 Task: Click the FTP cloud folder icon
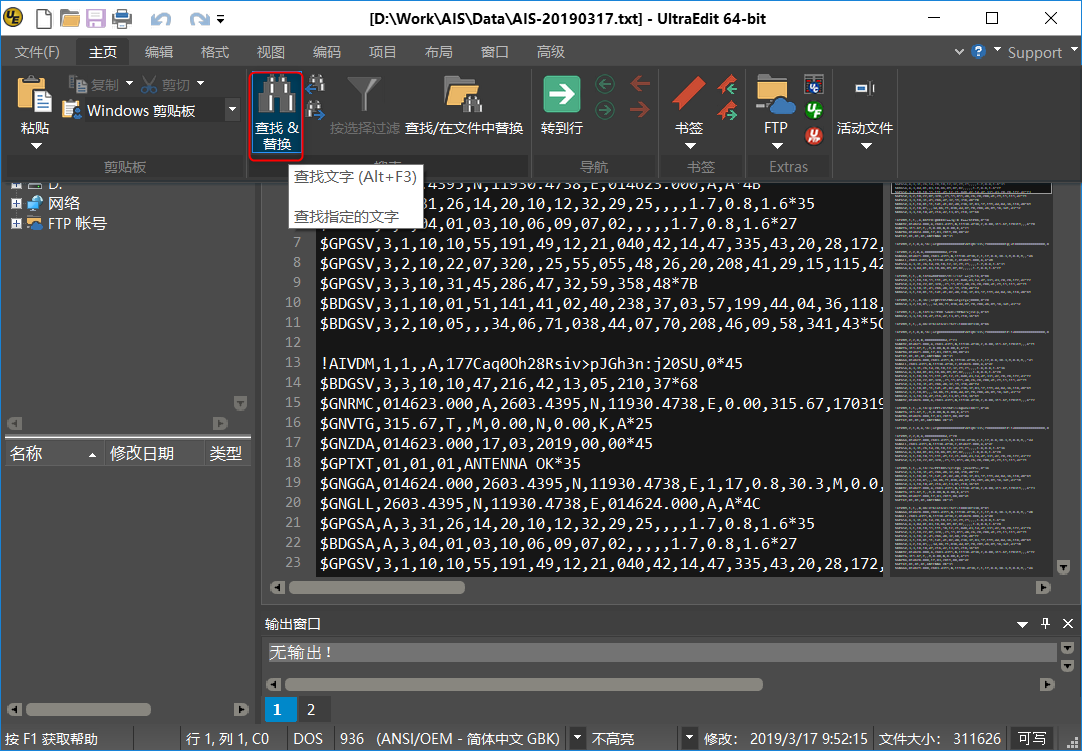pyautogui.click(x=776, y=95)
